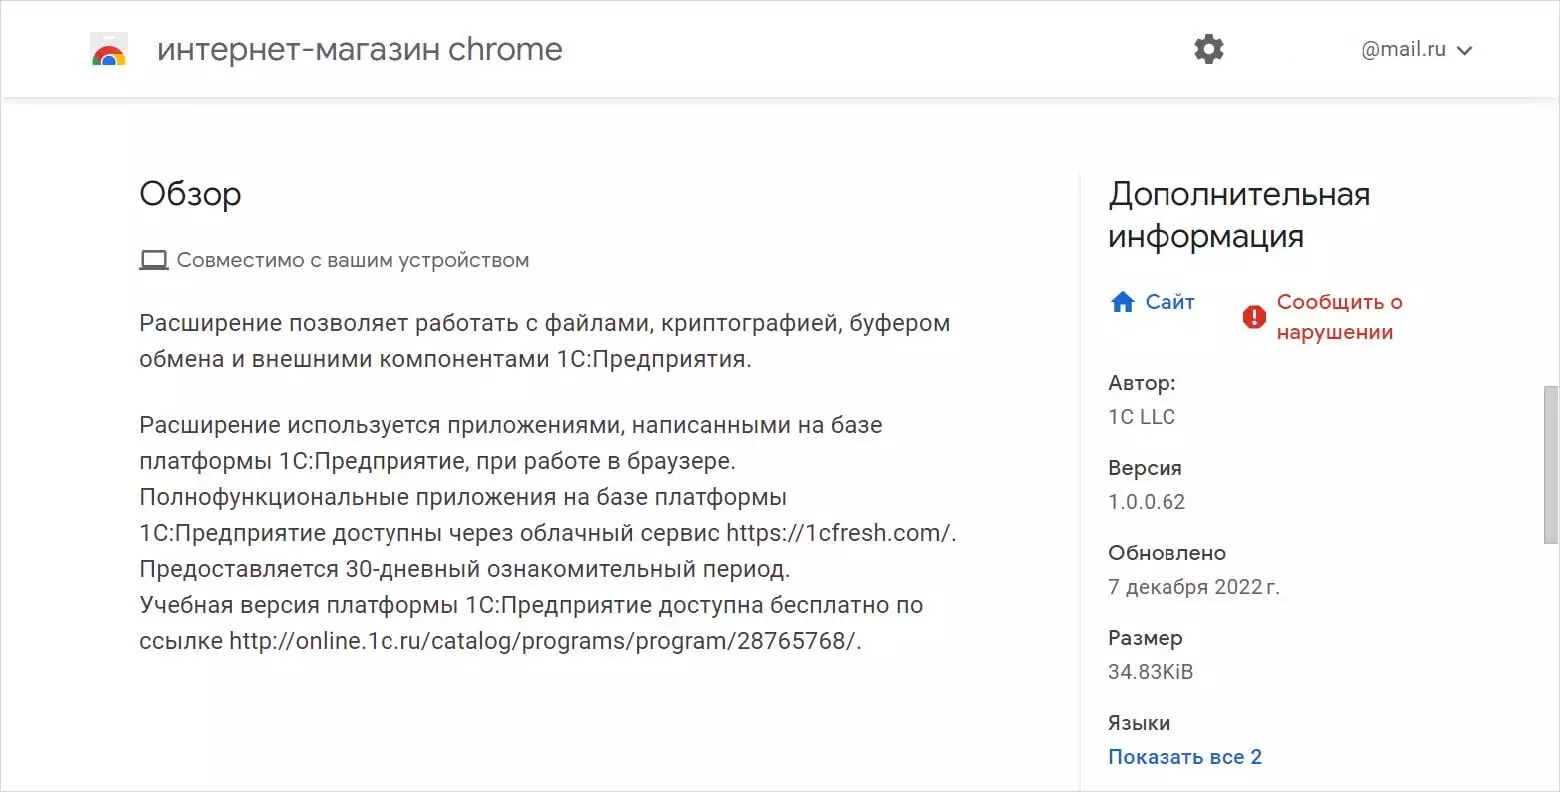
Task: Click Совместимо с вашим устройством text
Action: [352, 260]
